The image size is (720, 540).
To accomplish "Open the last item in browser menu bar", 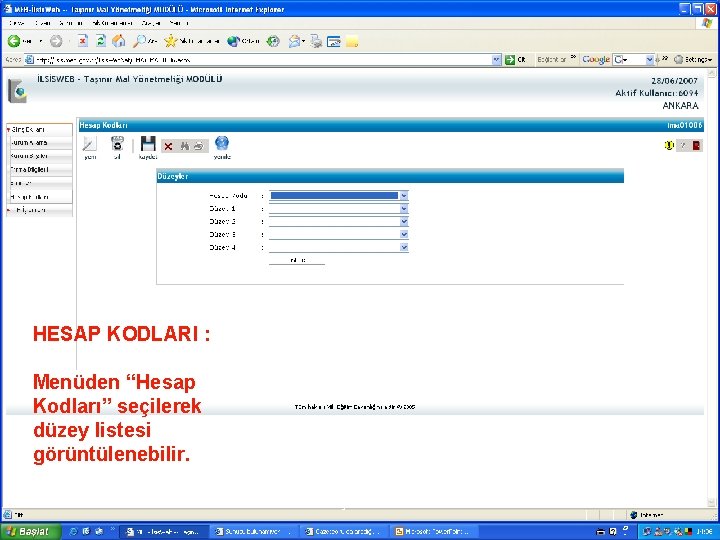I will (x=179, y=22).
